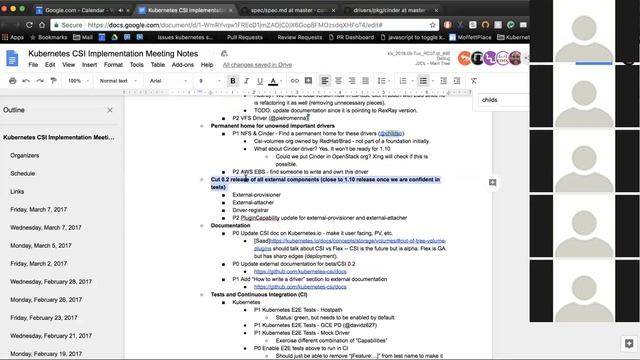This screenshot has height=360, width=640.
Task: Add a comment using toolbar icon
Action: pyautogui.click(x=308, y=81)
